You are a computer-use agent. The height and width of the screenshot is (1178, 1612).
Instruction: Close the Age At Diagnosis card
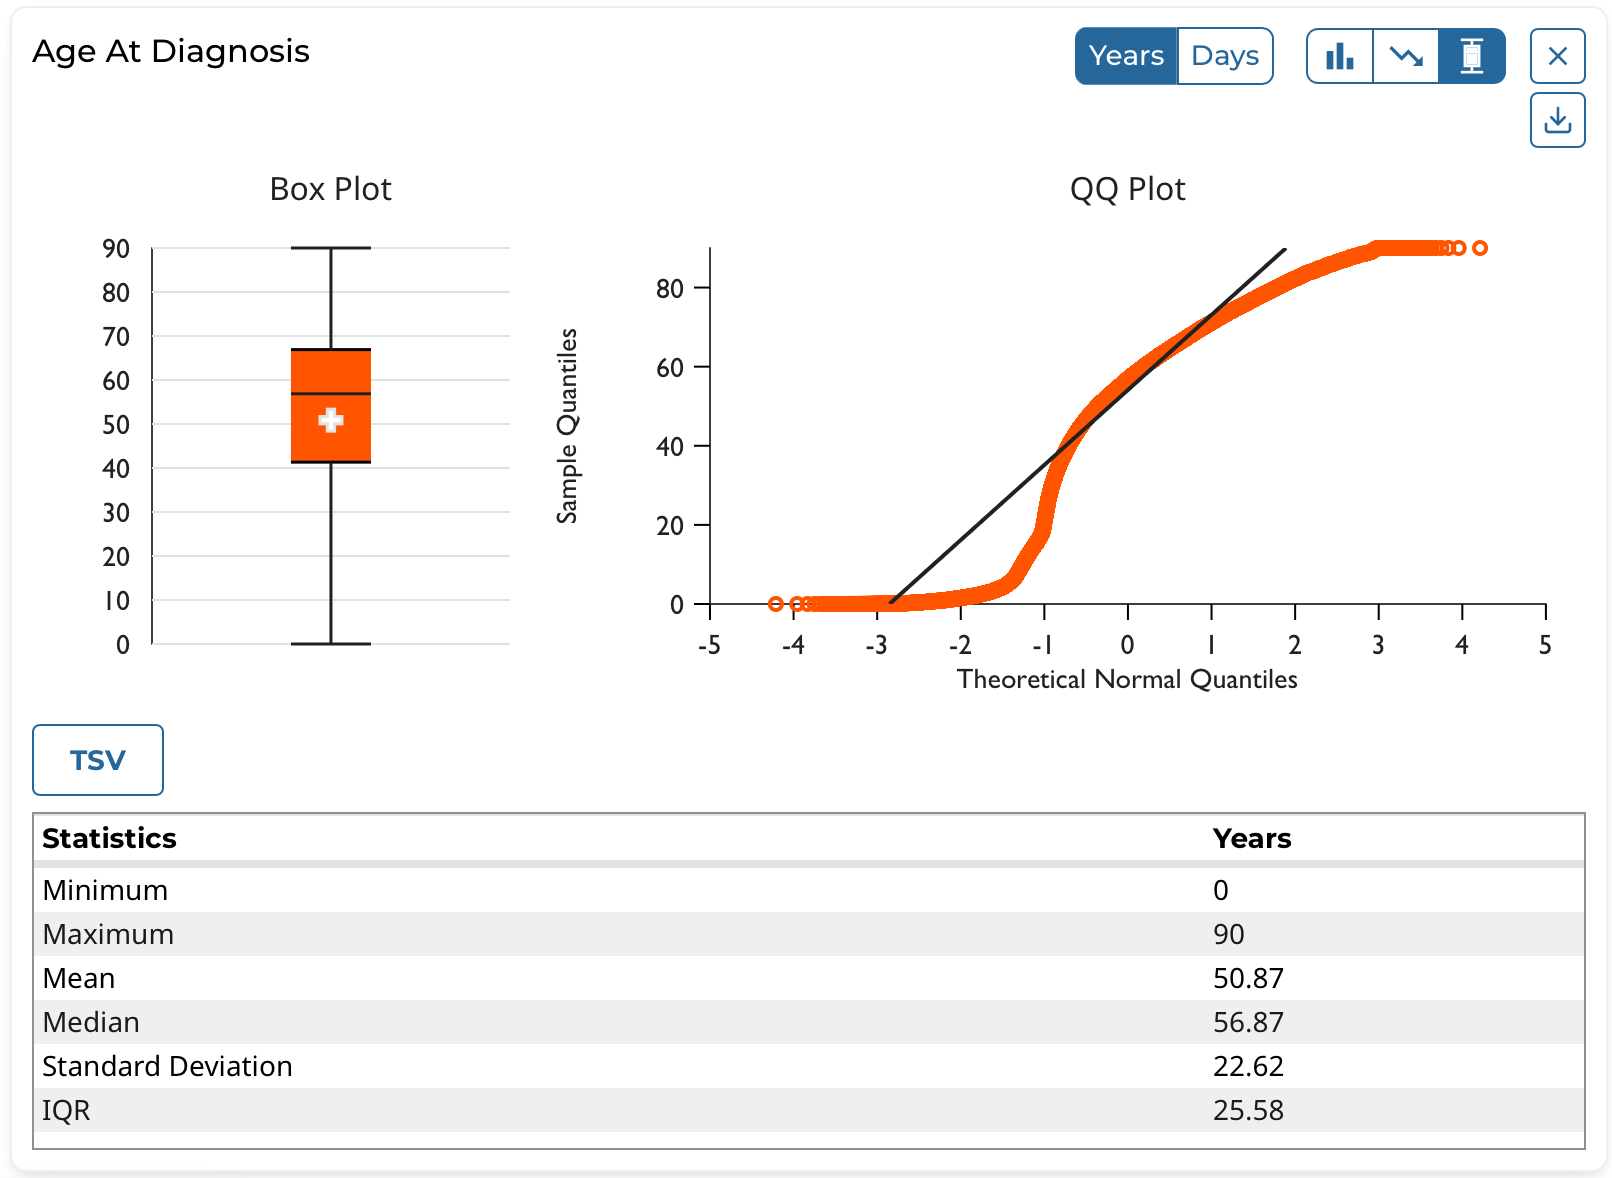click(1557, 56)
